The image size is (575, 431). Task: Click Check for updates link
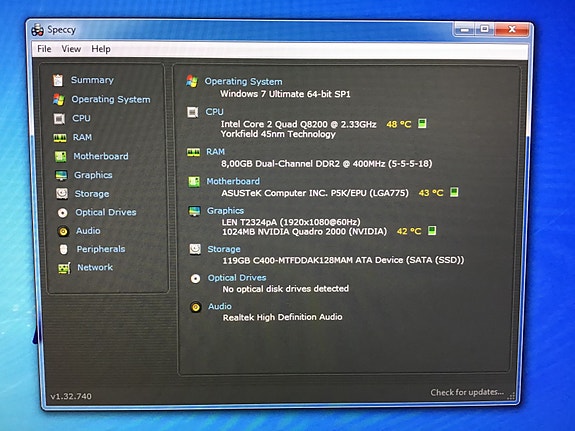coord(467,392)
